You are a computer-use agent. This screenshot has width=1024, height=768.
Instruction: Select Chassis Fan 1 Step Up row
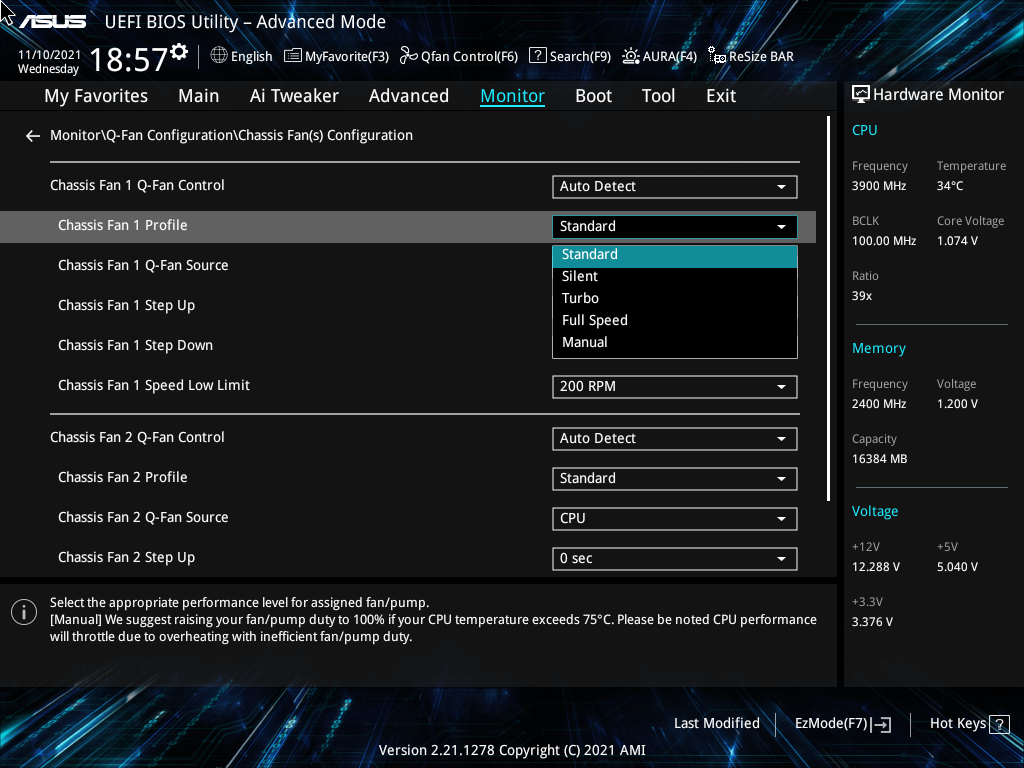click(127, 306)
